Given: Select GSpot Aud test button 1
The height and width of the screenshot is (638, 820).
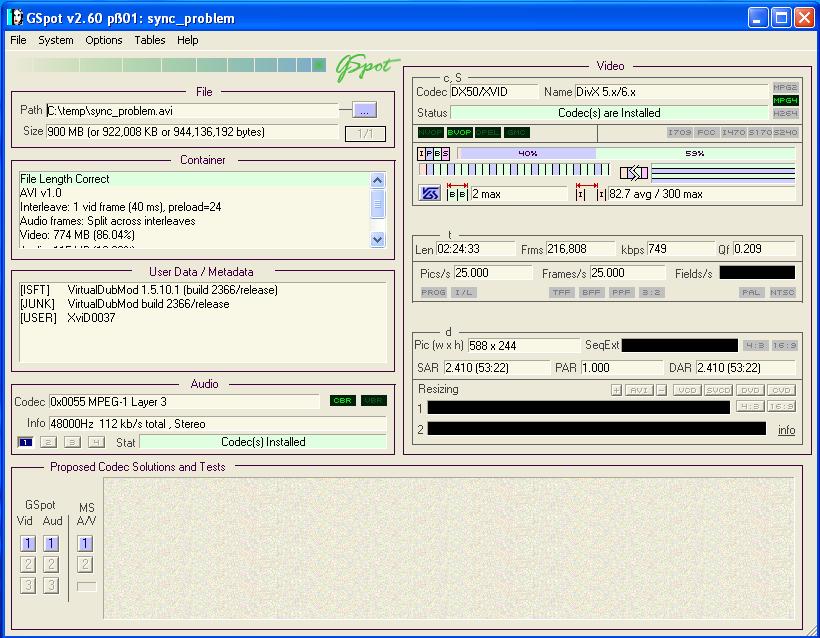Looking at the screenshot, I should 51,543.
